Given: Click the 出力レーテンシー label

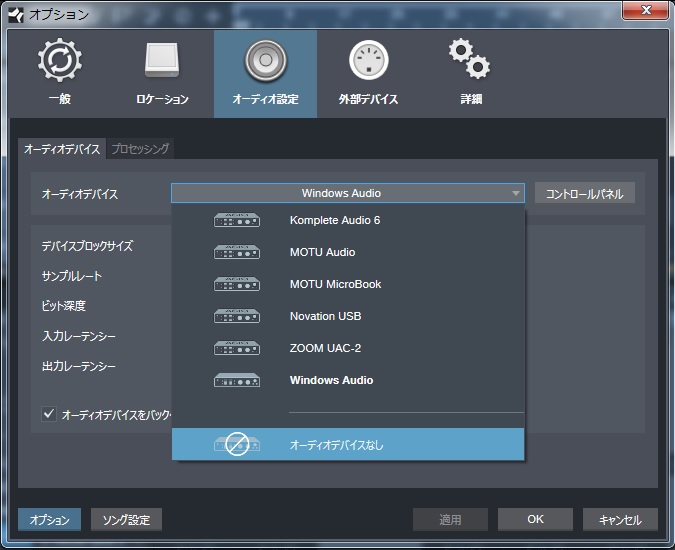Looking at the screenshot, I should pyautogui.click(x=79, y=366).
